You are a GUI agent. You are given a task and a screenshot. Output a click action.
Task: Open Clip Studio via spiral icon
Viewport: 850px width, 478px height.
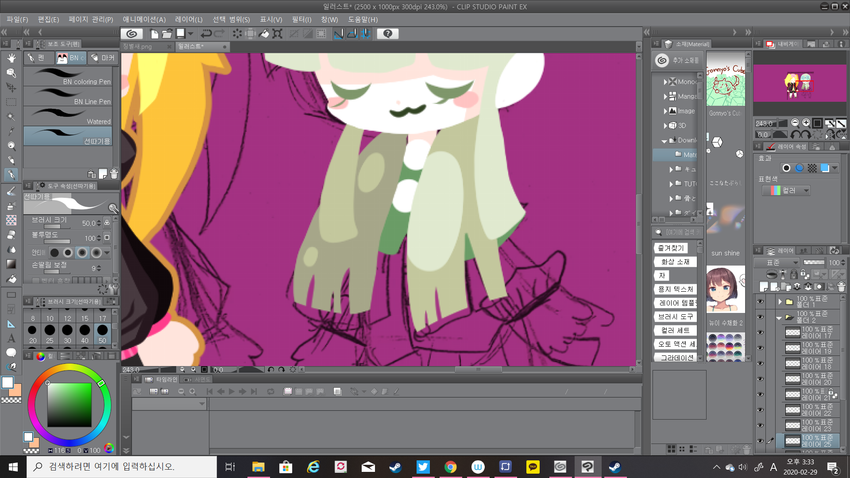point(131,34)
